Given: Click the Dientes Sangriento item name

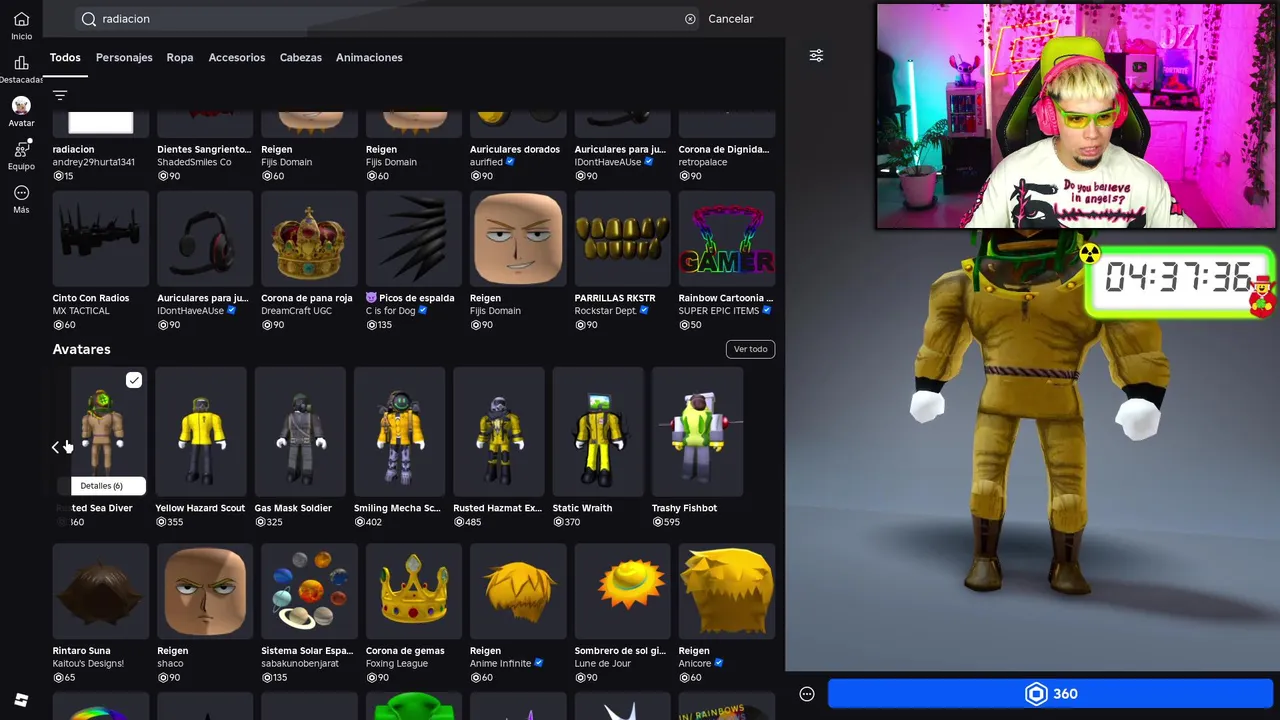Looking at the screenshot, I should pos(204,149).
